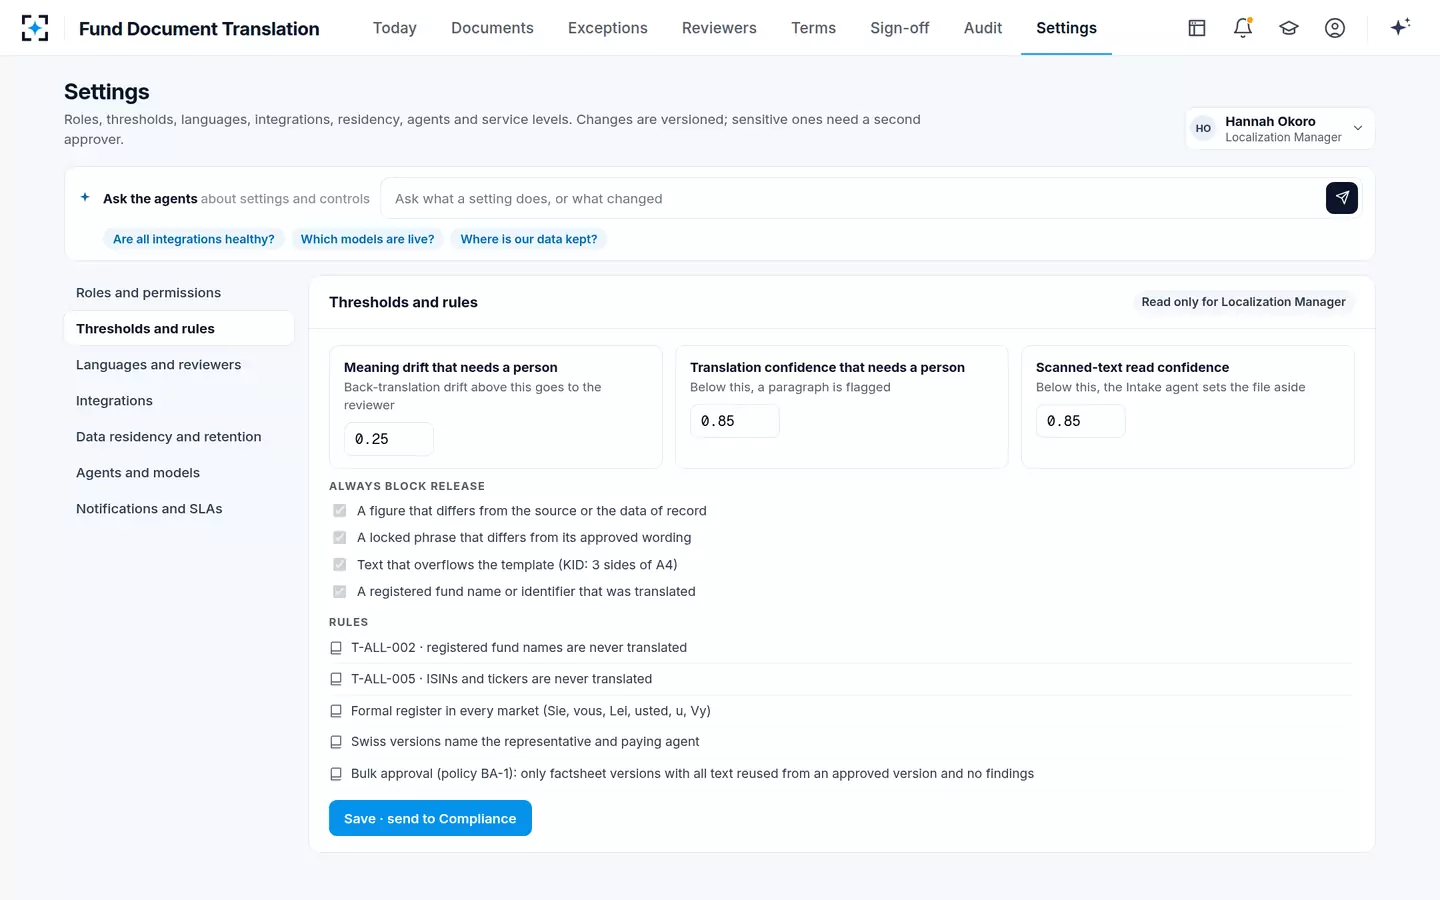The height and width of the screenshot is (900, 1440).
Task: Ask 'Which models are live?'
Action: click(368, 239)
